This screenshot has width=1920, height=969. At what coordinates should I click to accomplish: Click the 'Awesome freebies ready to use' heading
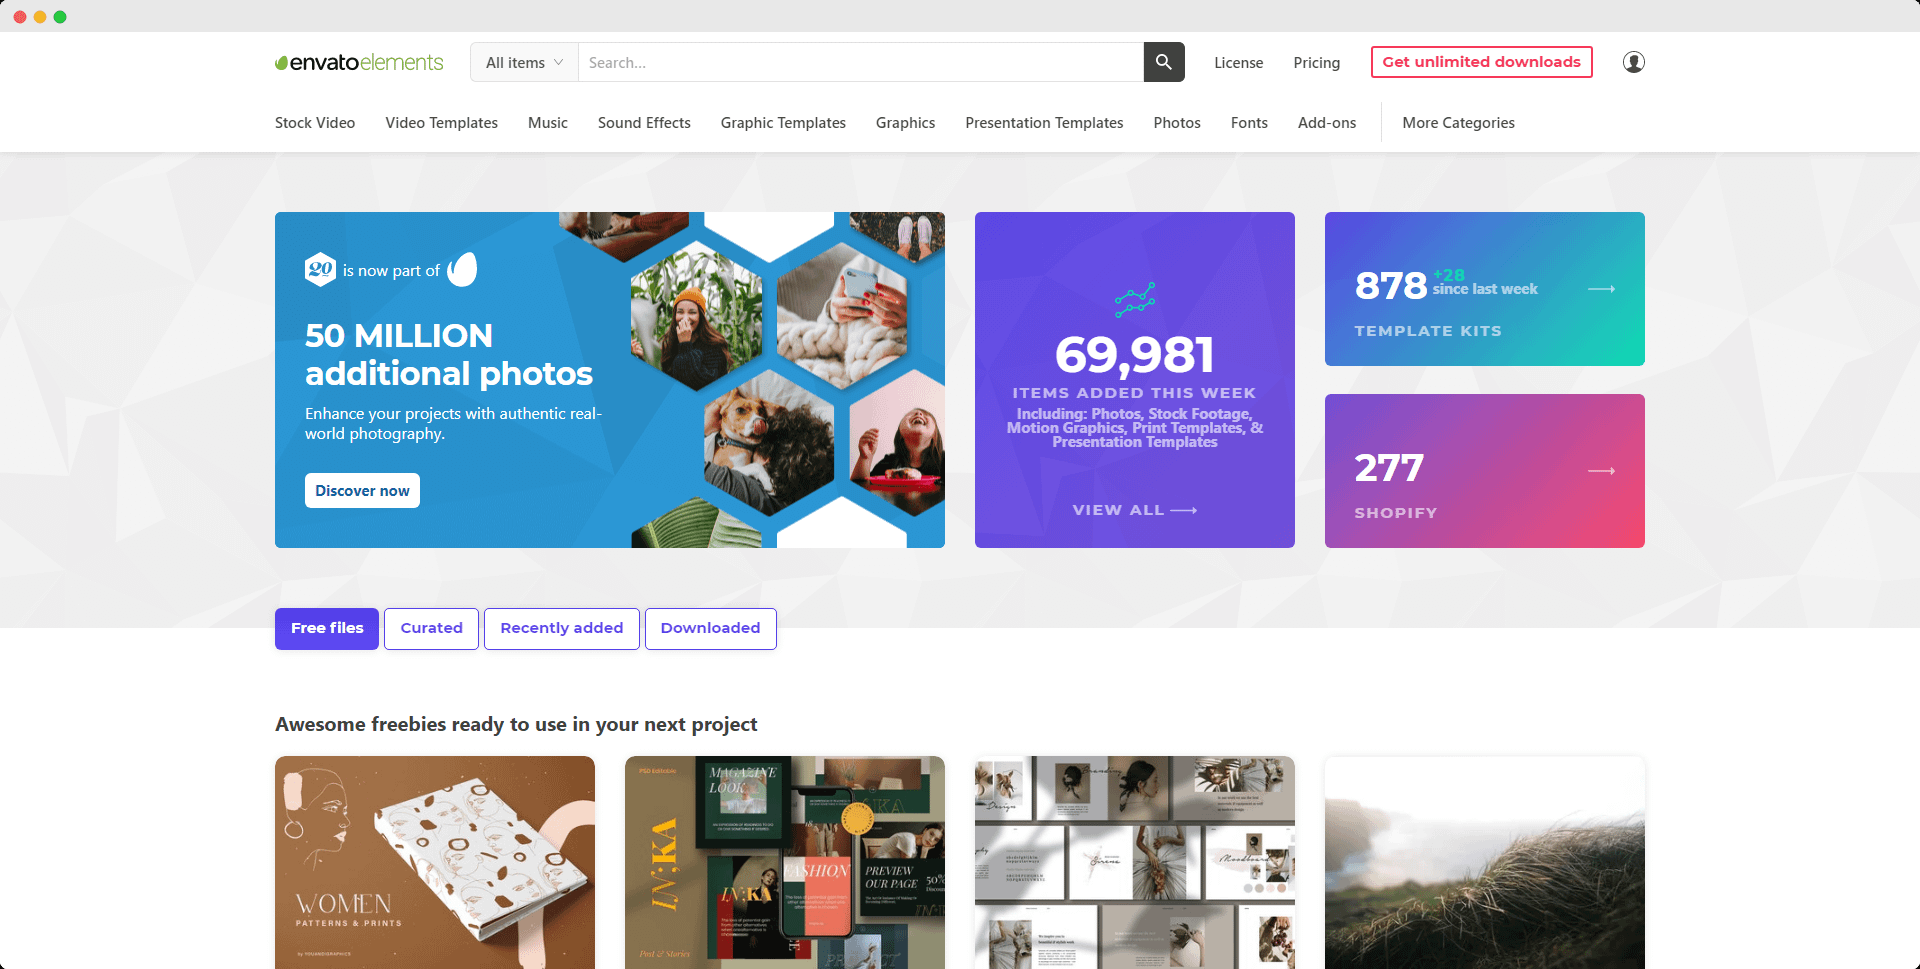pos(516,724)
